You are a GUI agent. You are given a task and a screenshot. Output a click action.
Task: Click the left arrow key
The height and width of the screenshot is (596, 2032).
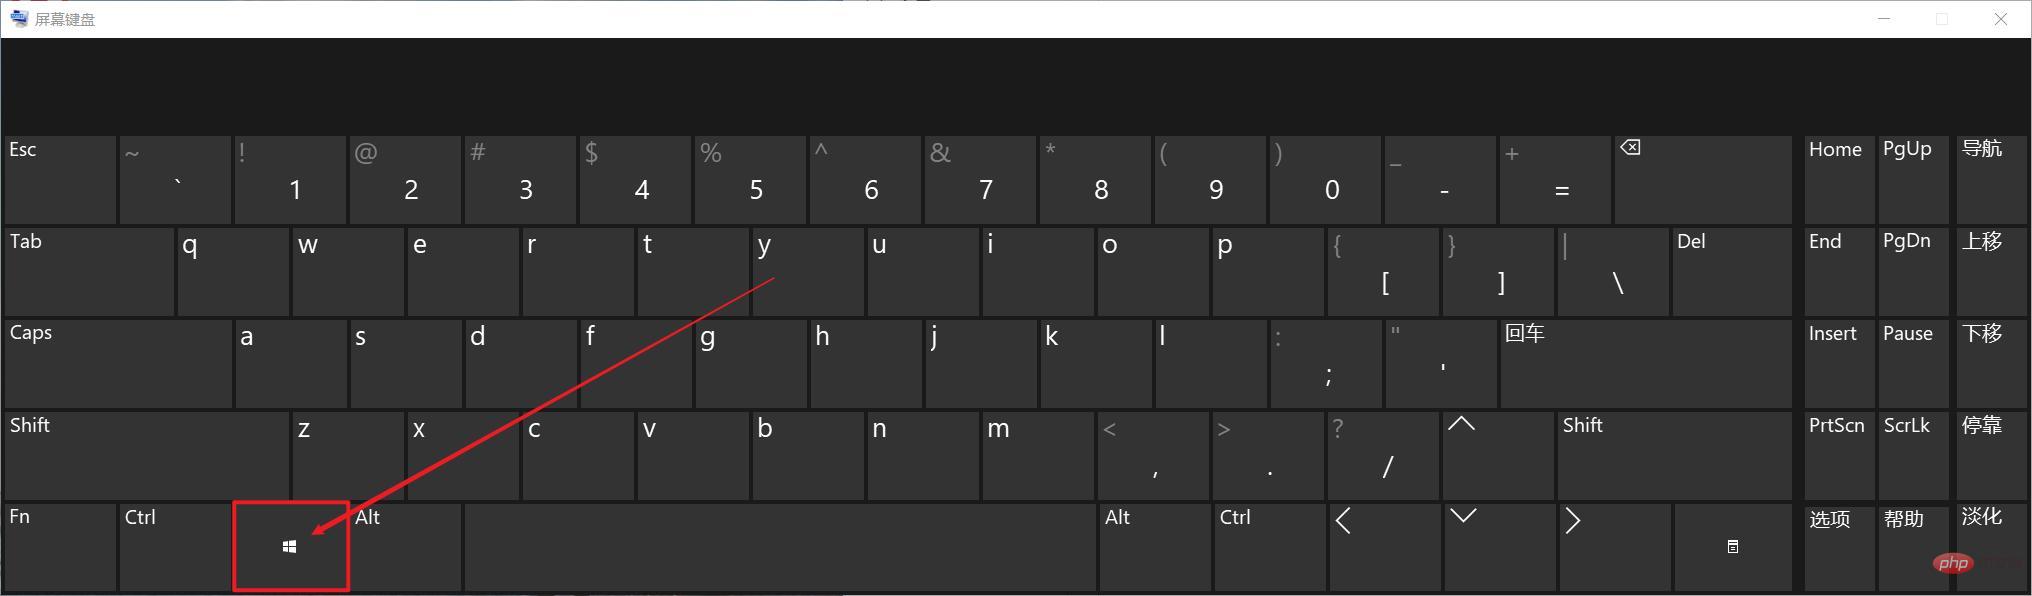[x=1384, y=547]
